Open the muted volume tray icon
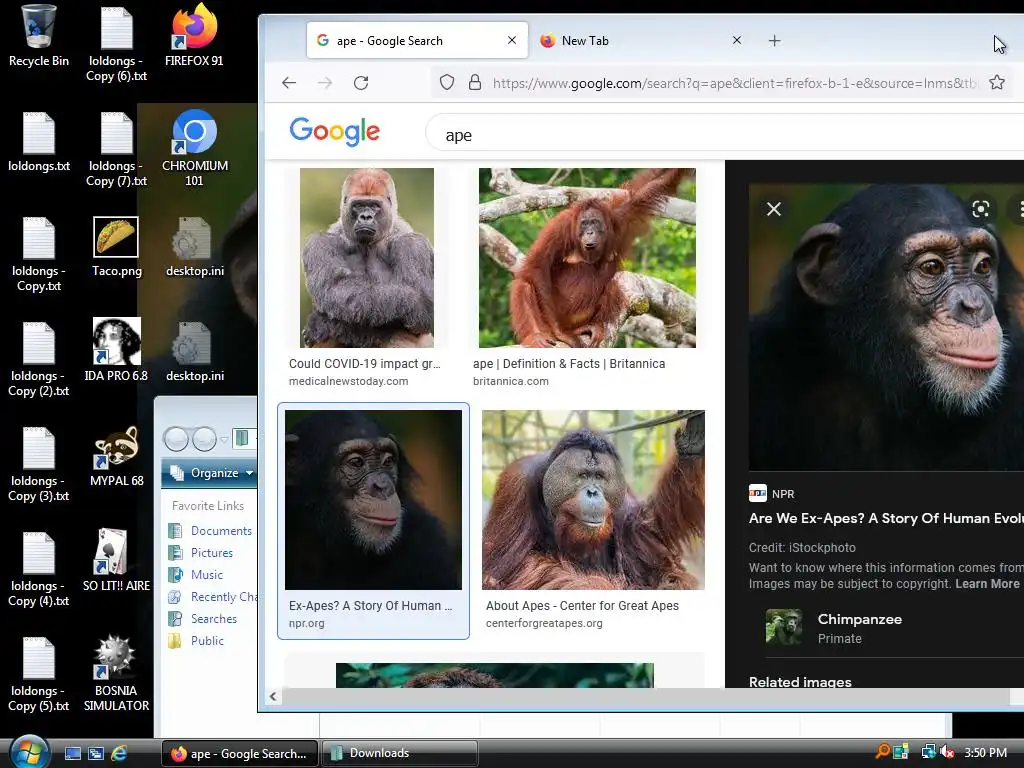The image size is (1024, 768). tap(948, 752)
